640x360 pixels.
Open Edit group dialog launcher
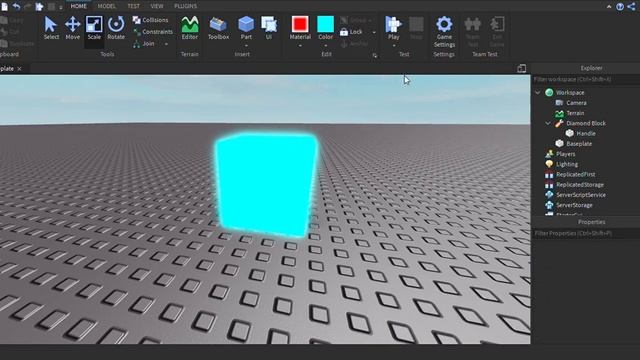(x=375, y=56)
